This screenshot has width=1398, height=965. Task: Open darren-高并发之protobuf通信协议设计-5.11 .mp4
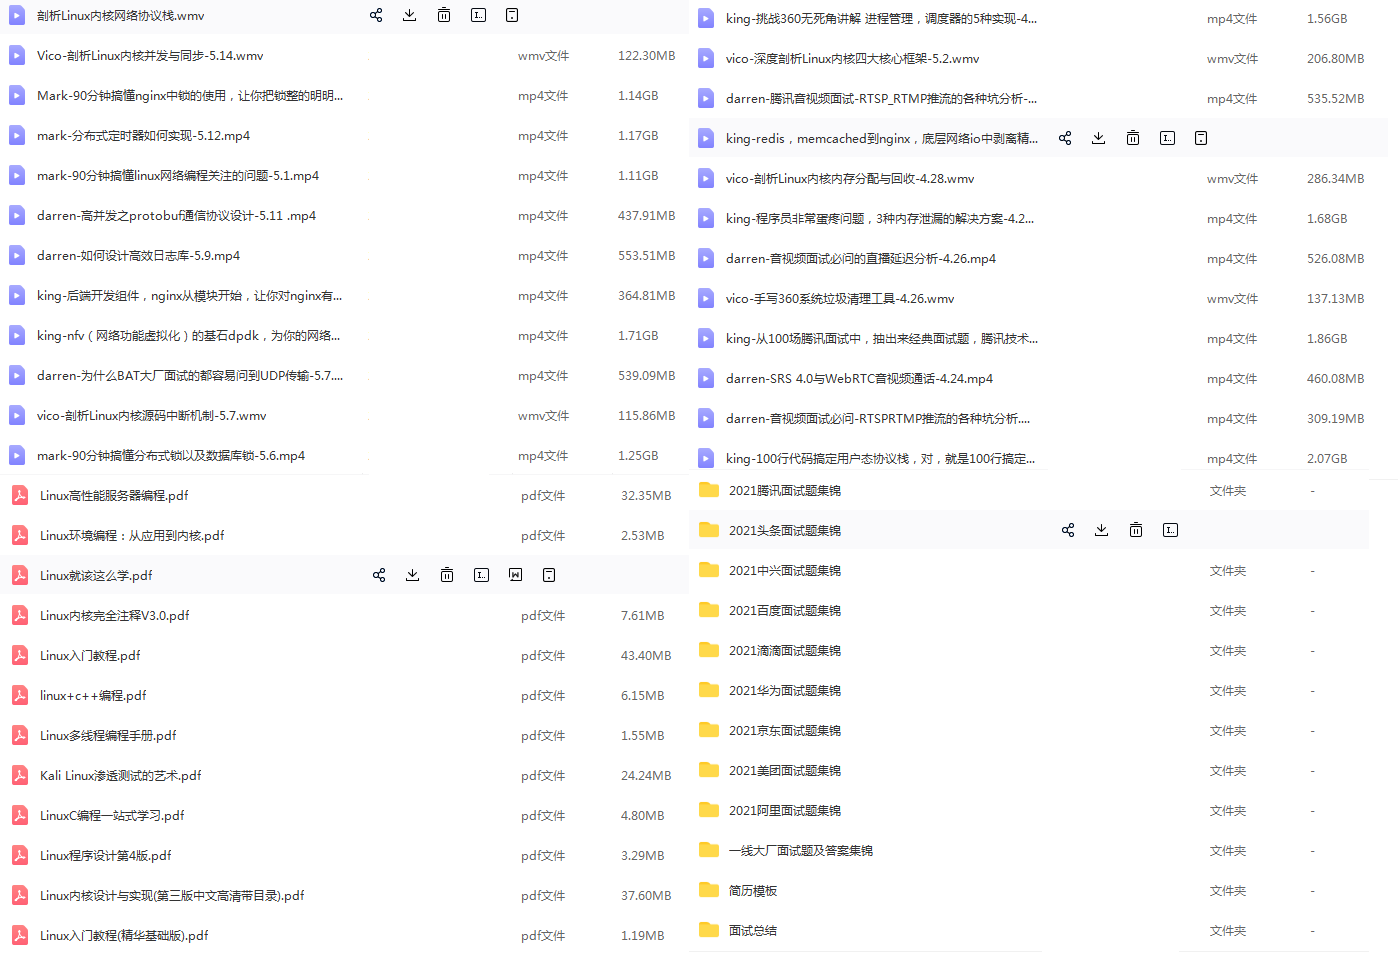pos(176,215)
